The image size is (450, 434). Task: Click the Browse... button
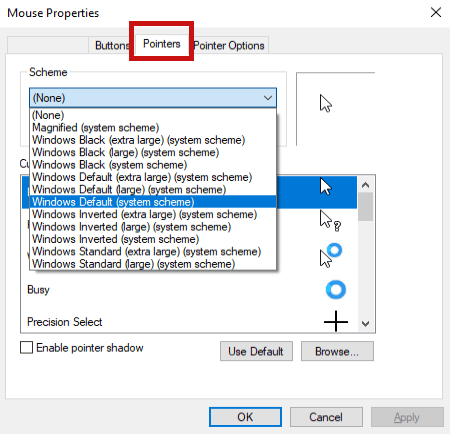pos(337,351)
